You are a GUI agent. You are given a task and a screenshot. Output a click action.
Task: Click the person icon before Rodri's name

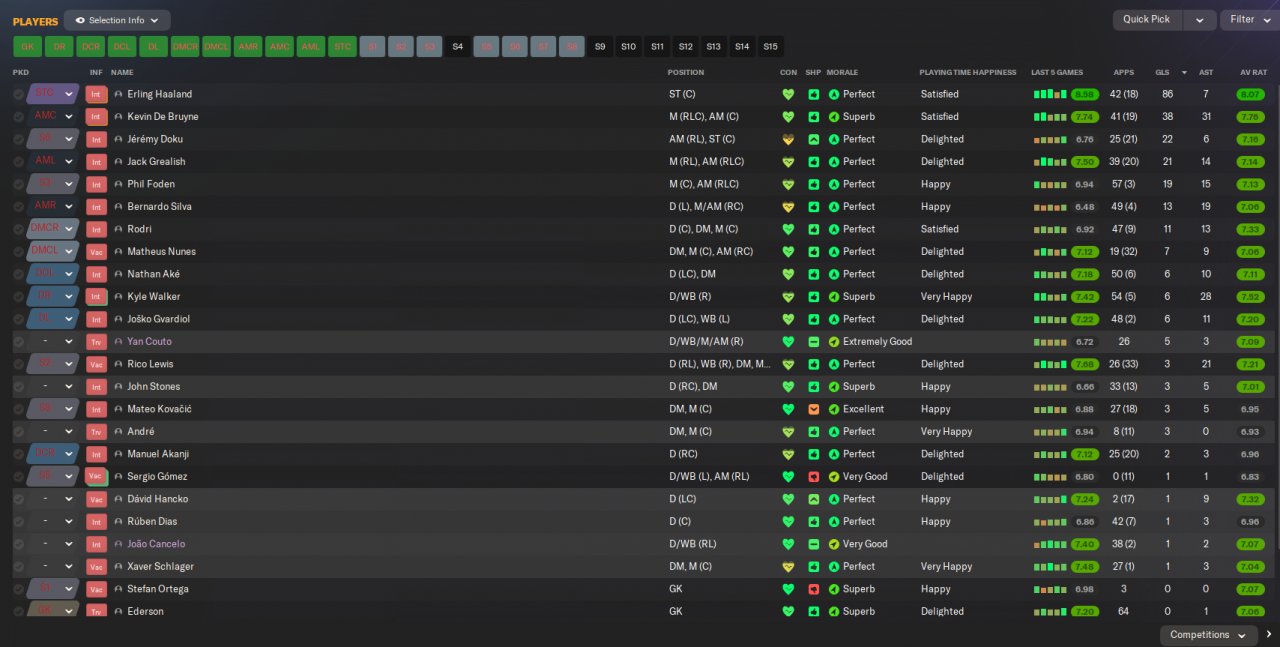pos(119,229)
